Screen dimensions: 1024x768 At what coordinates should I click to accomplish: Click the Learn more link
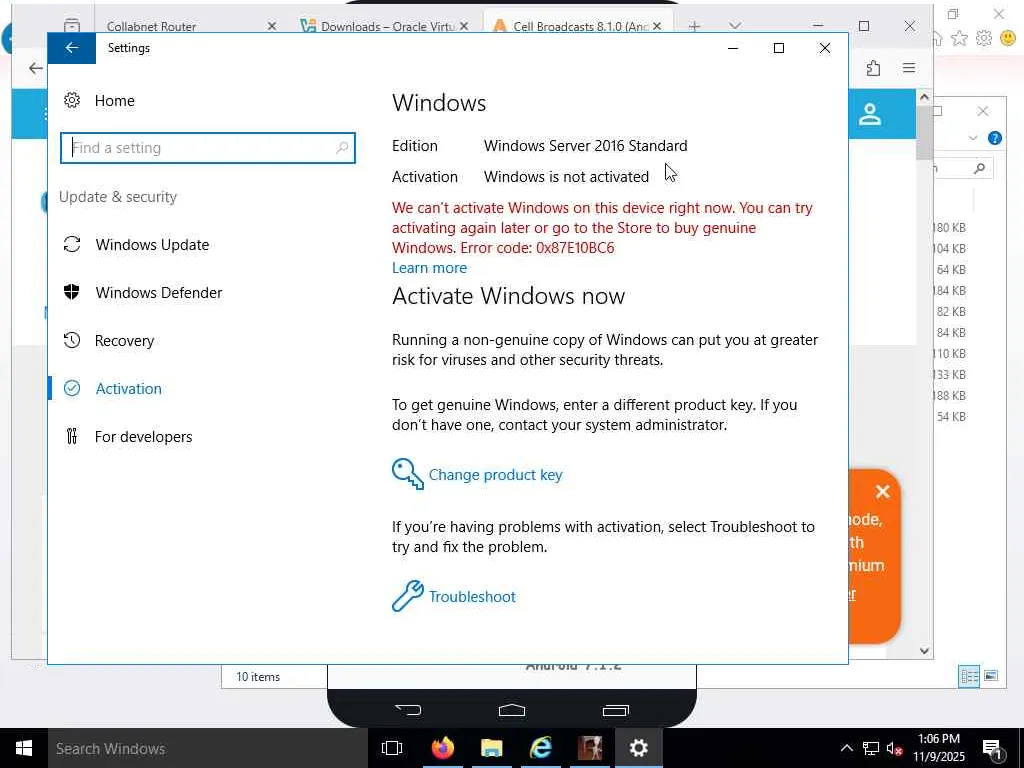pos(429,268)
